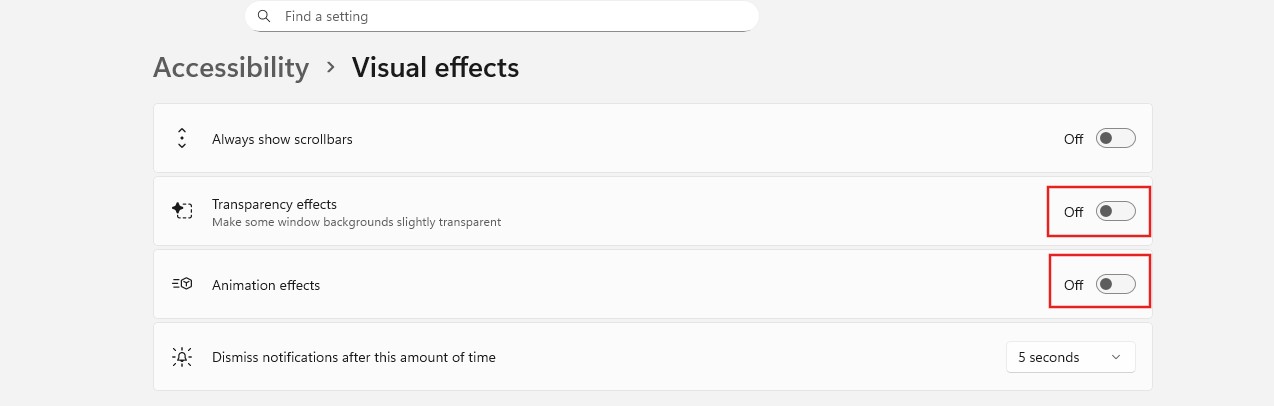This screenshot has width=1274, height=406.
Task: Turn on Always show scrollbars switch
Action: [1115, 139]
